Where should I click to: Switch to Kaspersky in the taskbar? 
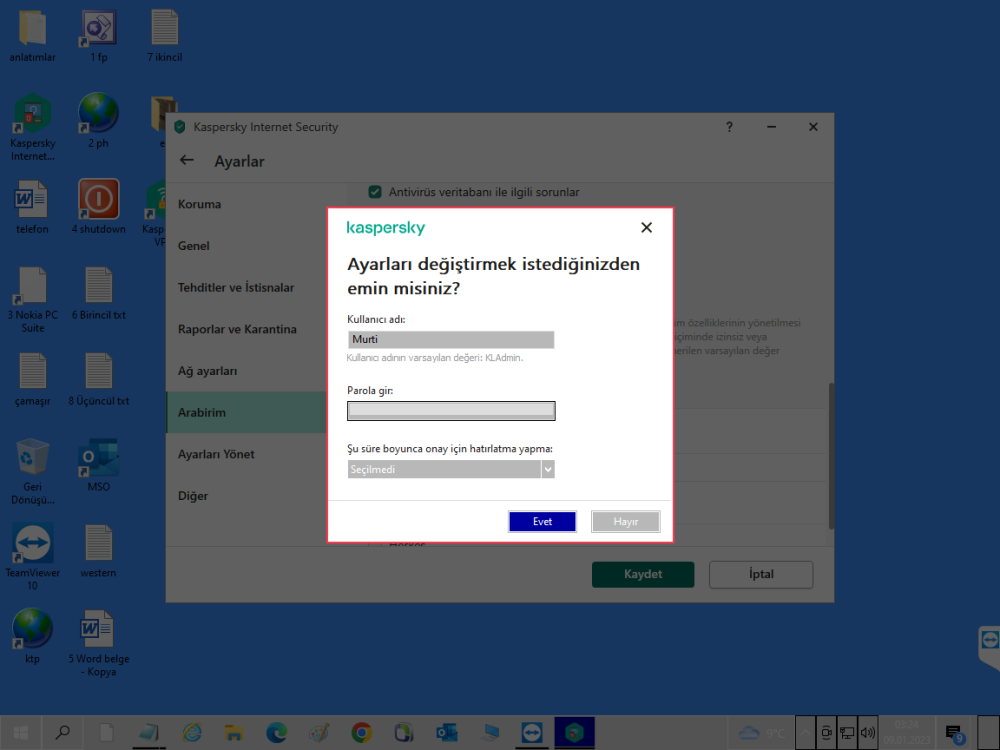tap(575, 733)
